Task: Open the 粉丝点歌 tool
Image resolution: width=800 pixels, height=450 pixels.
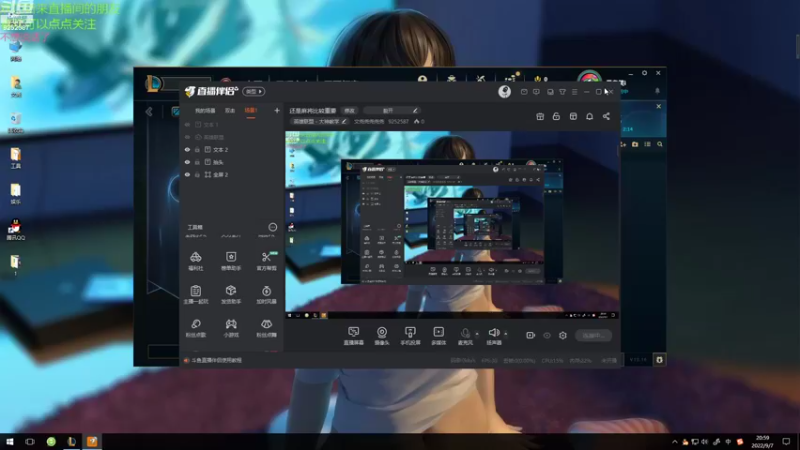Action: [x=196, y=328]
